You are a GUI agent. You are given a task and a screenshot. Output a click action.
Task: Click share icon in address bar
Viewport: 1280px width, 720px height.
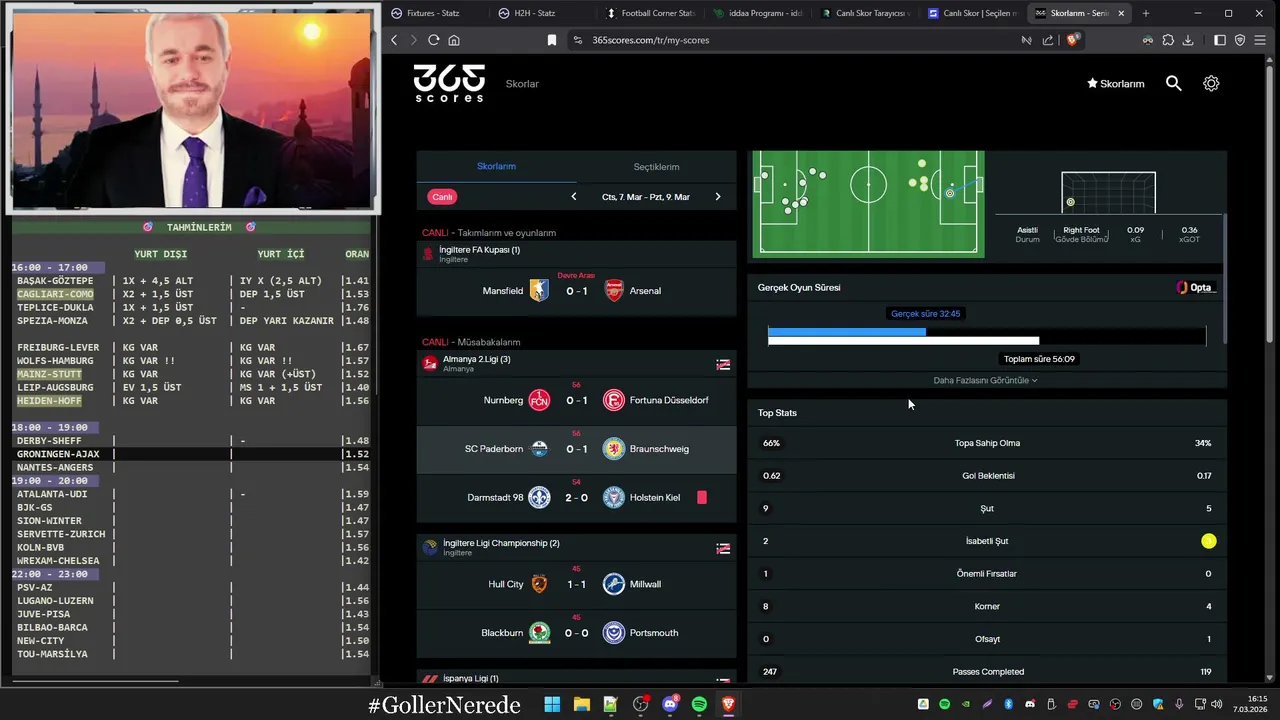click(1048, 40)
